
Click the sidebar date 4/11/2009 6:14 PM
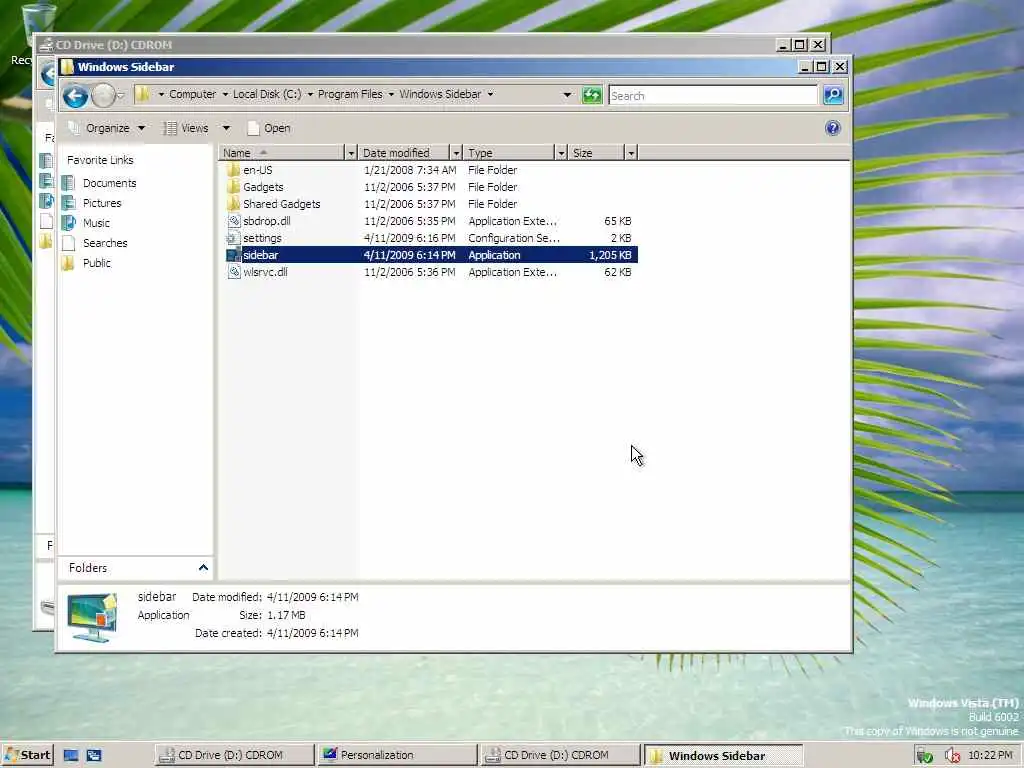pos(409,255)
